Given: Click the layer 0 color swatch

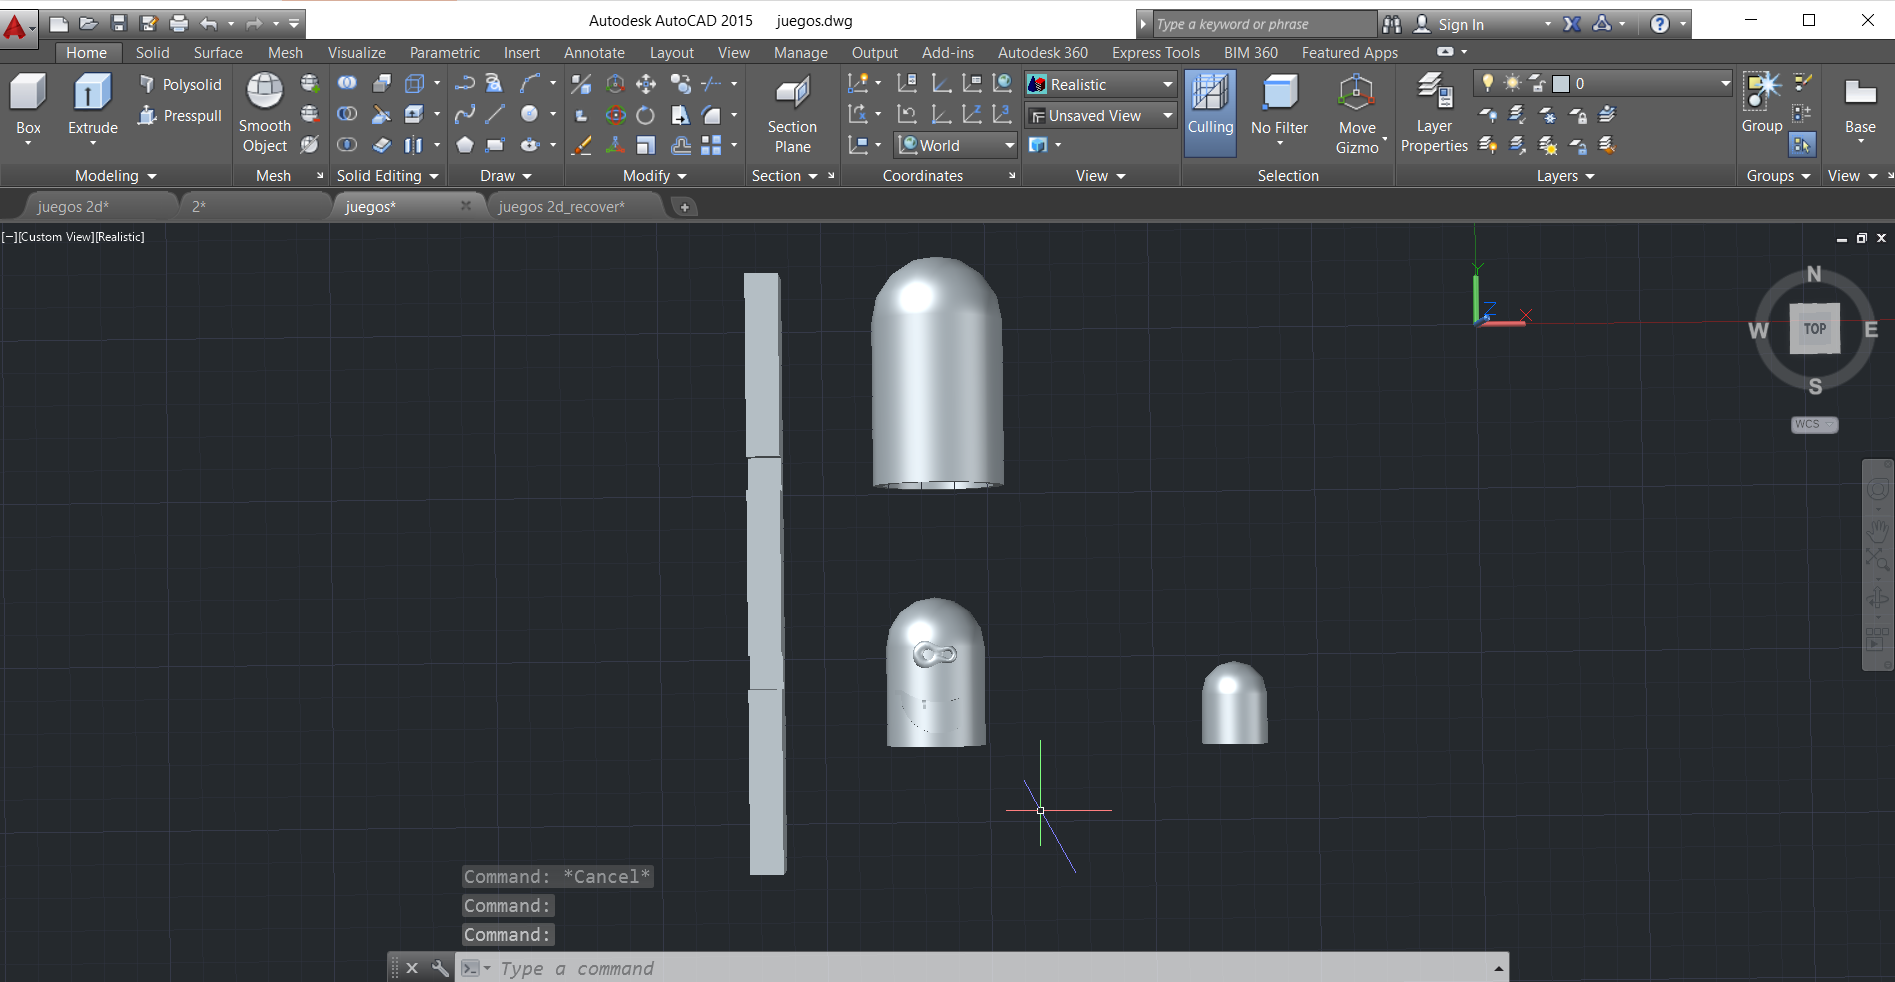Looking at the screenshot, I should [1561, 84].
